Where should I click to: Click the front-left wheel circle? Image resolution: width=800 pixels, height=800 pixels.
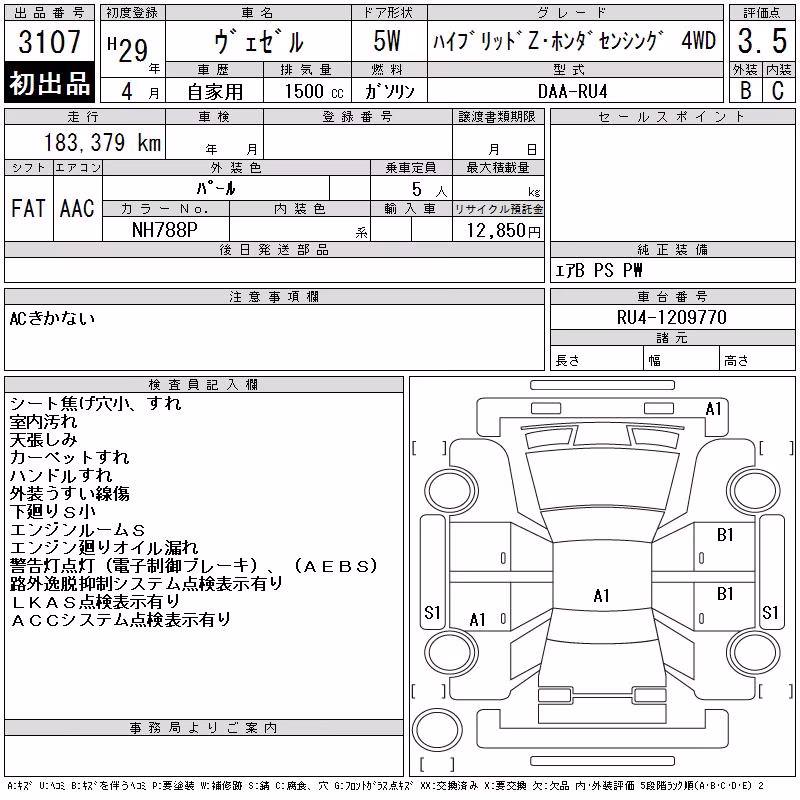[451, 491]
